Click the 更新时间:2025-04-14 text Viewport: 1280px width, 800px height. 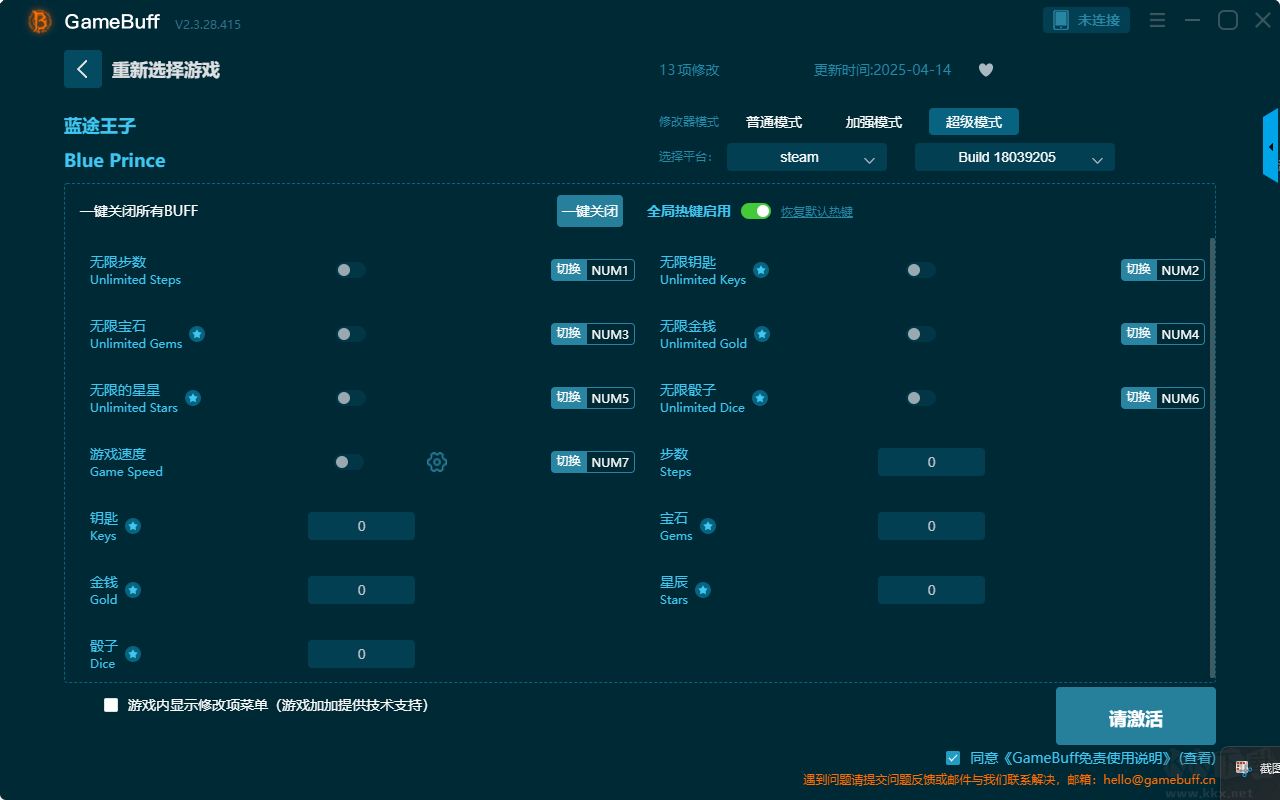pos(883,70)
